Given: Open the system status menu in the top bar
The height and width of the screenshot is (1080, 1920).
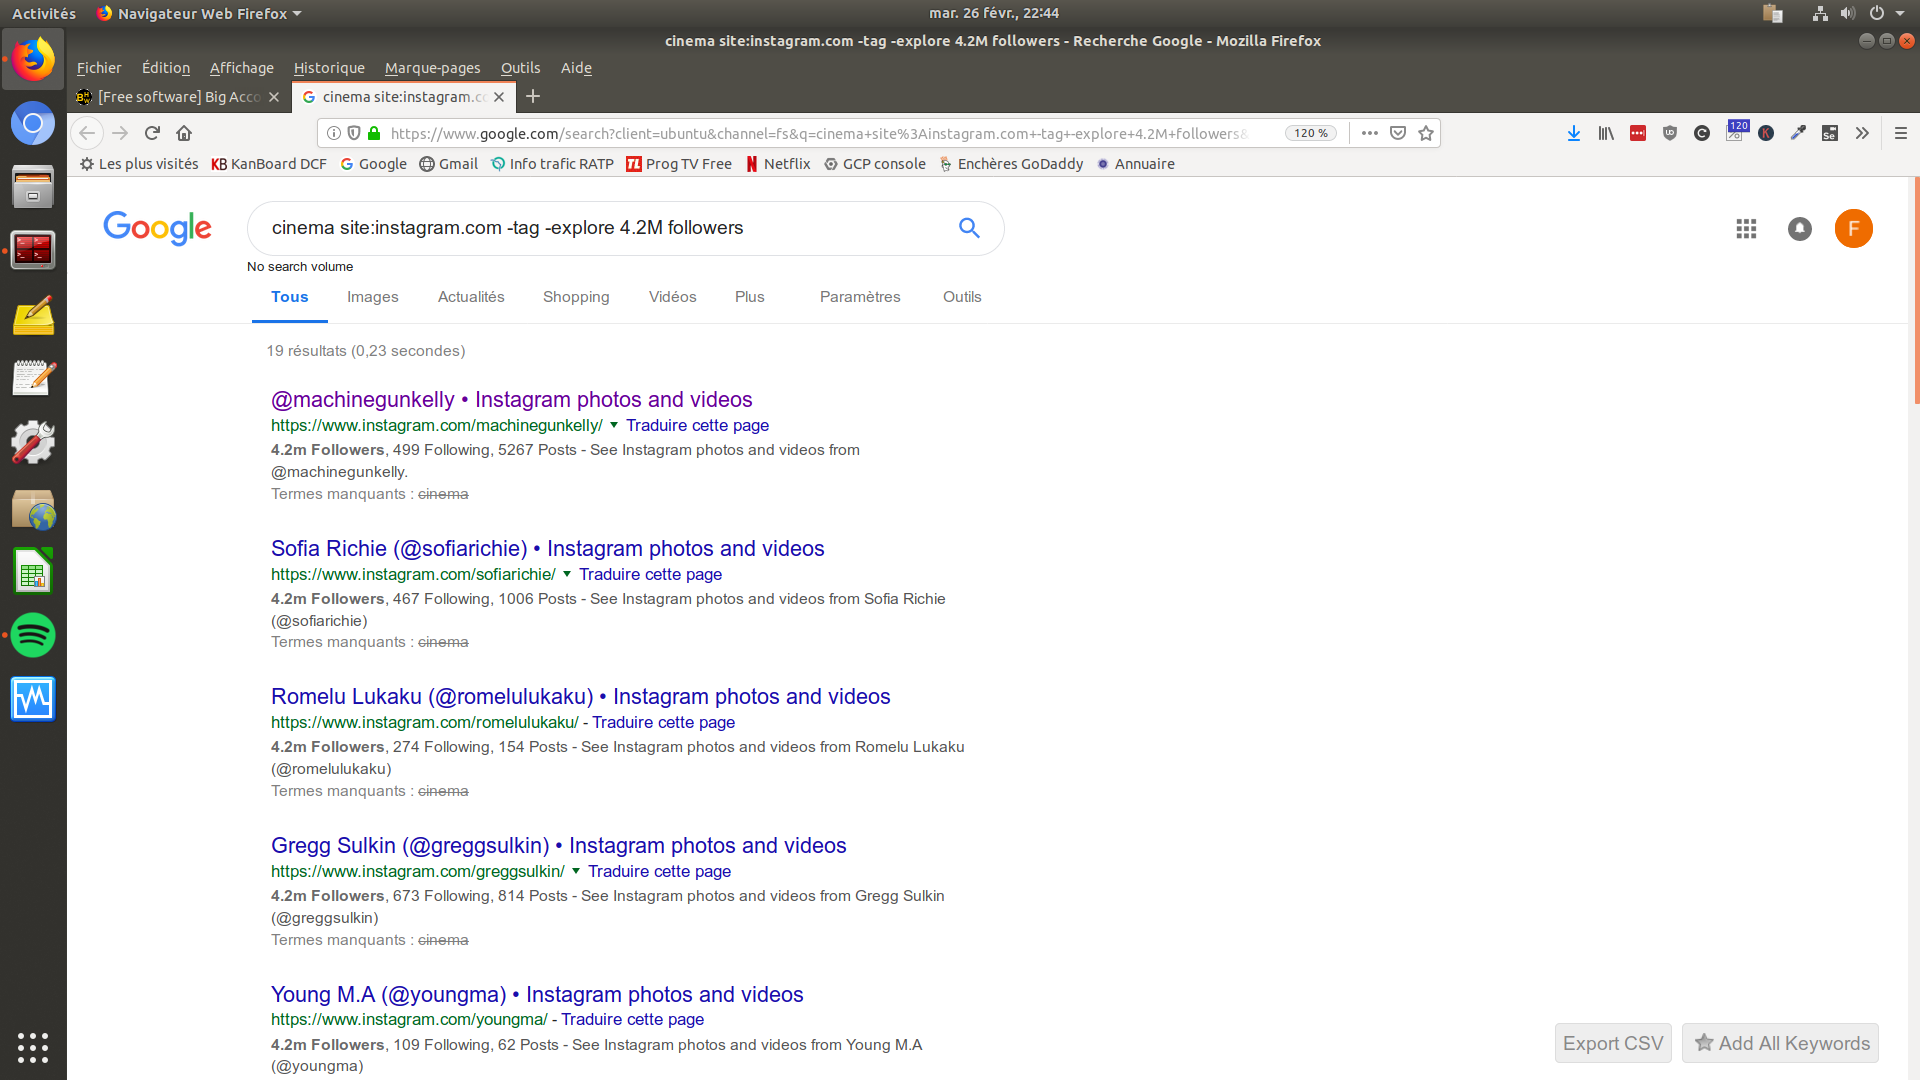Looking at the screenshot, I should 1858,13.
